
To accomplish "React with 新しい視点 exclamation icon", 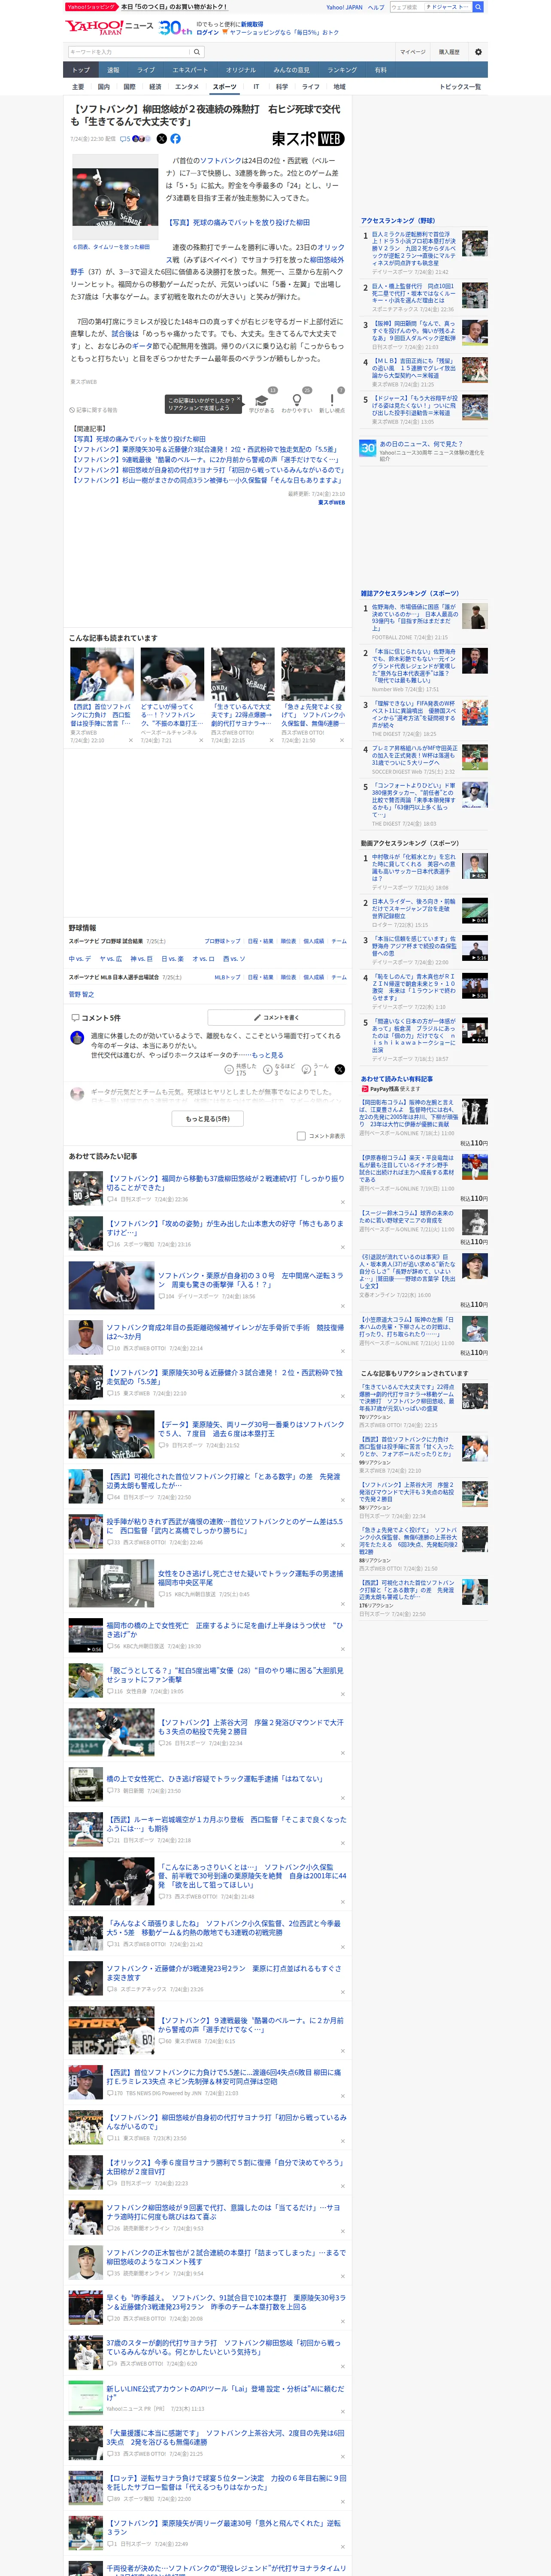I will tap(332, 400).
